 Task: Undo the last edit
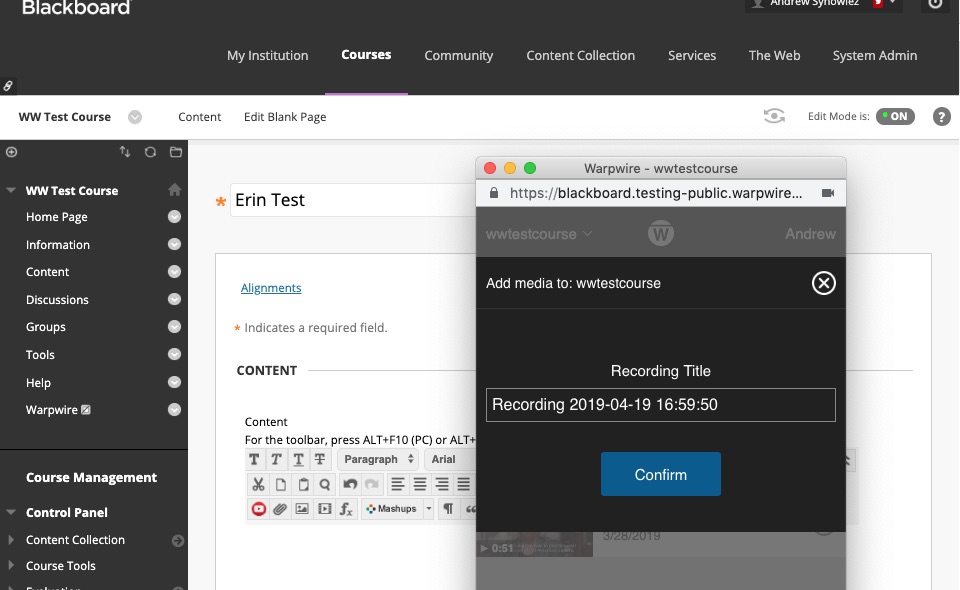[x=350, y=485]
